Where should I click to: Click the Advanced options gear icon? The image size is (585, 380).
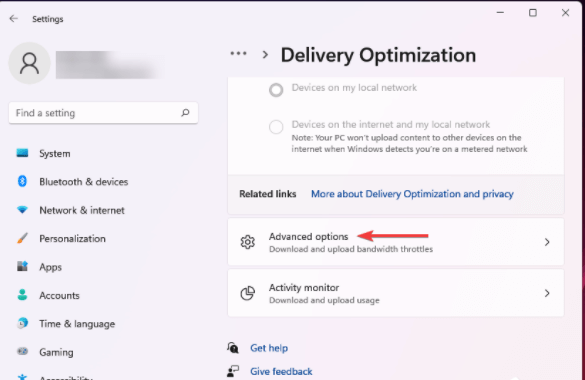point(248,242)
